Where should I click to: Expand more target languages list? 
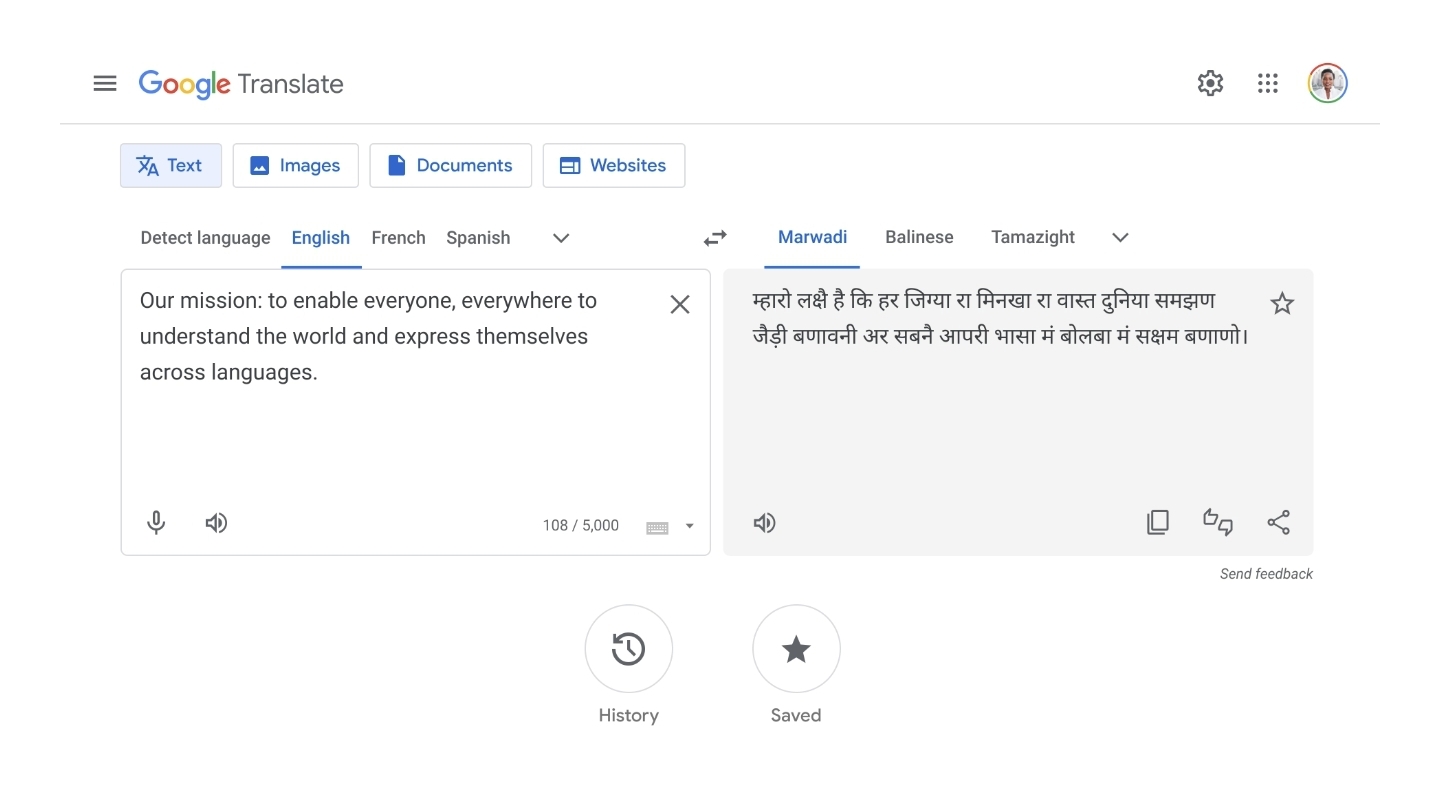coord(1120,237)
